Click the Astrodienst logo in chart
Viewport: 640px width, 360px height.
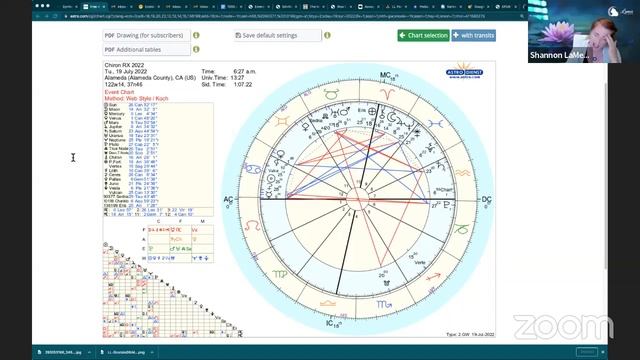pos(464,71)
